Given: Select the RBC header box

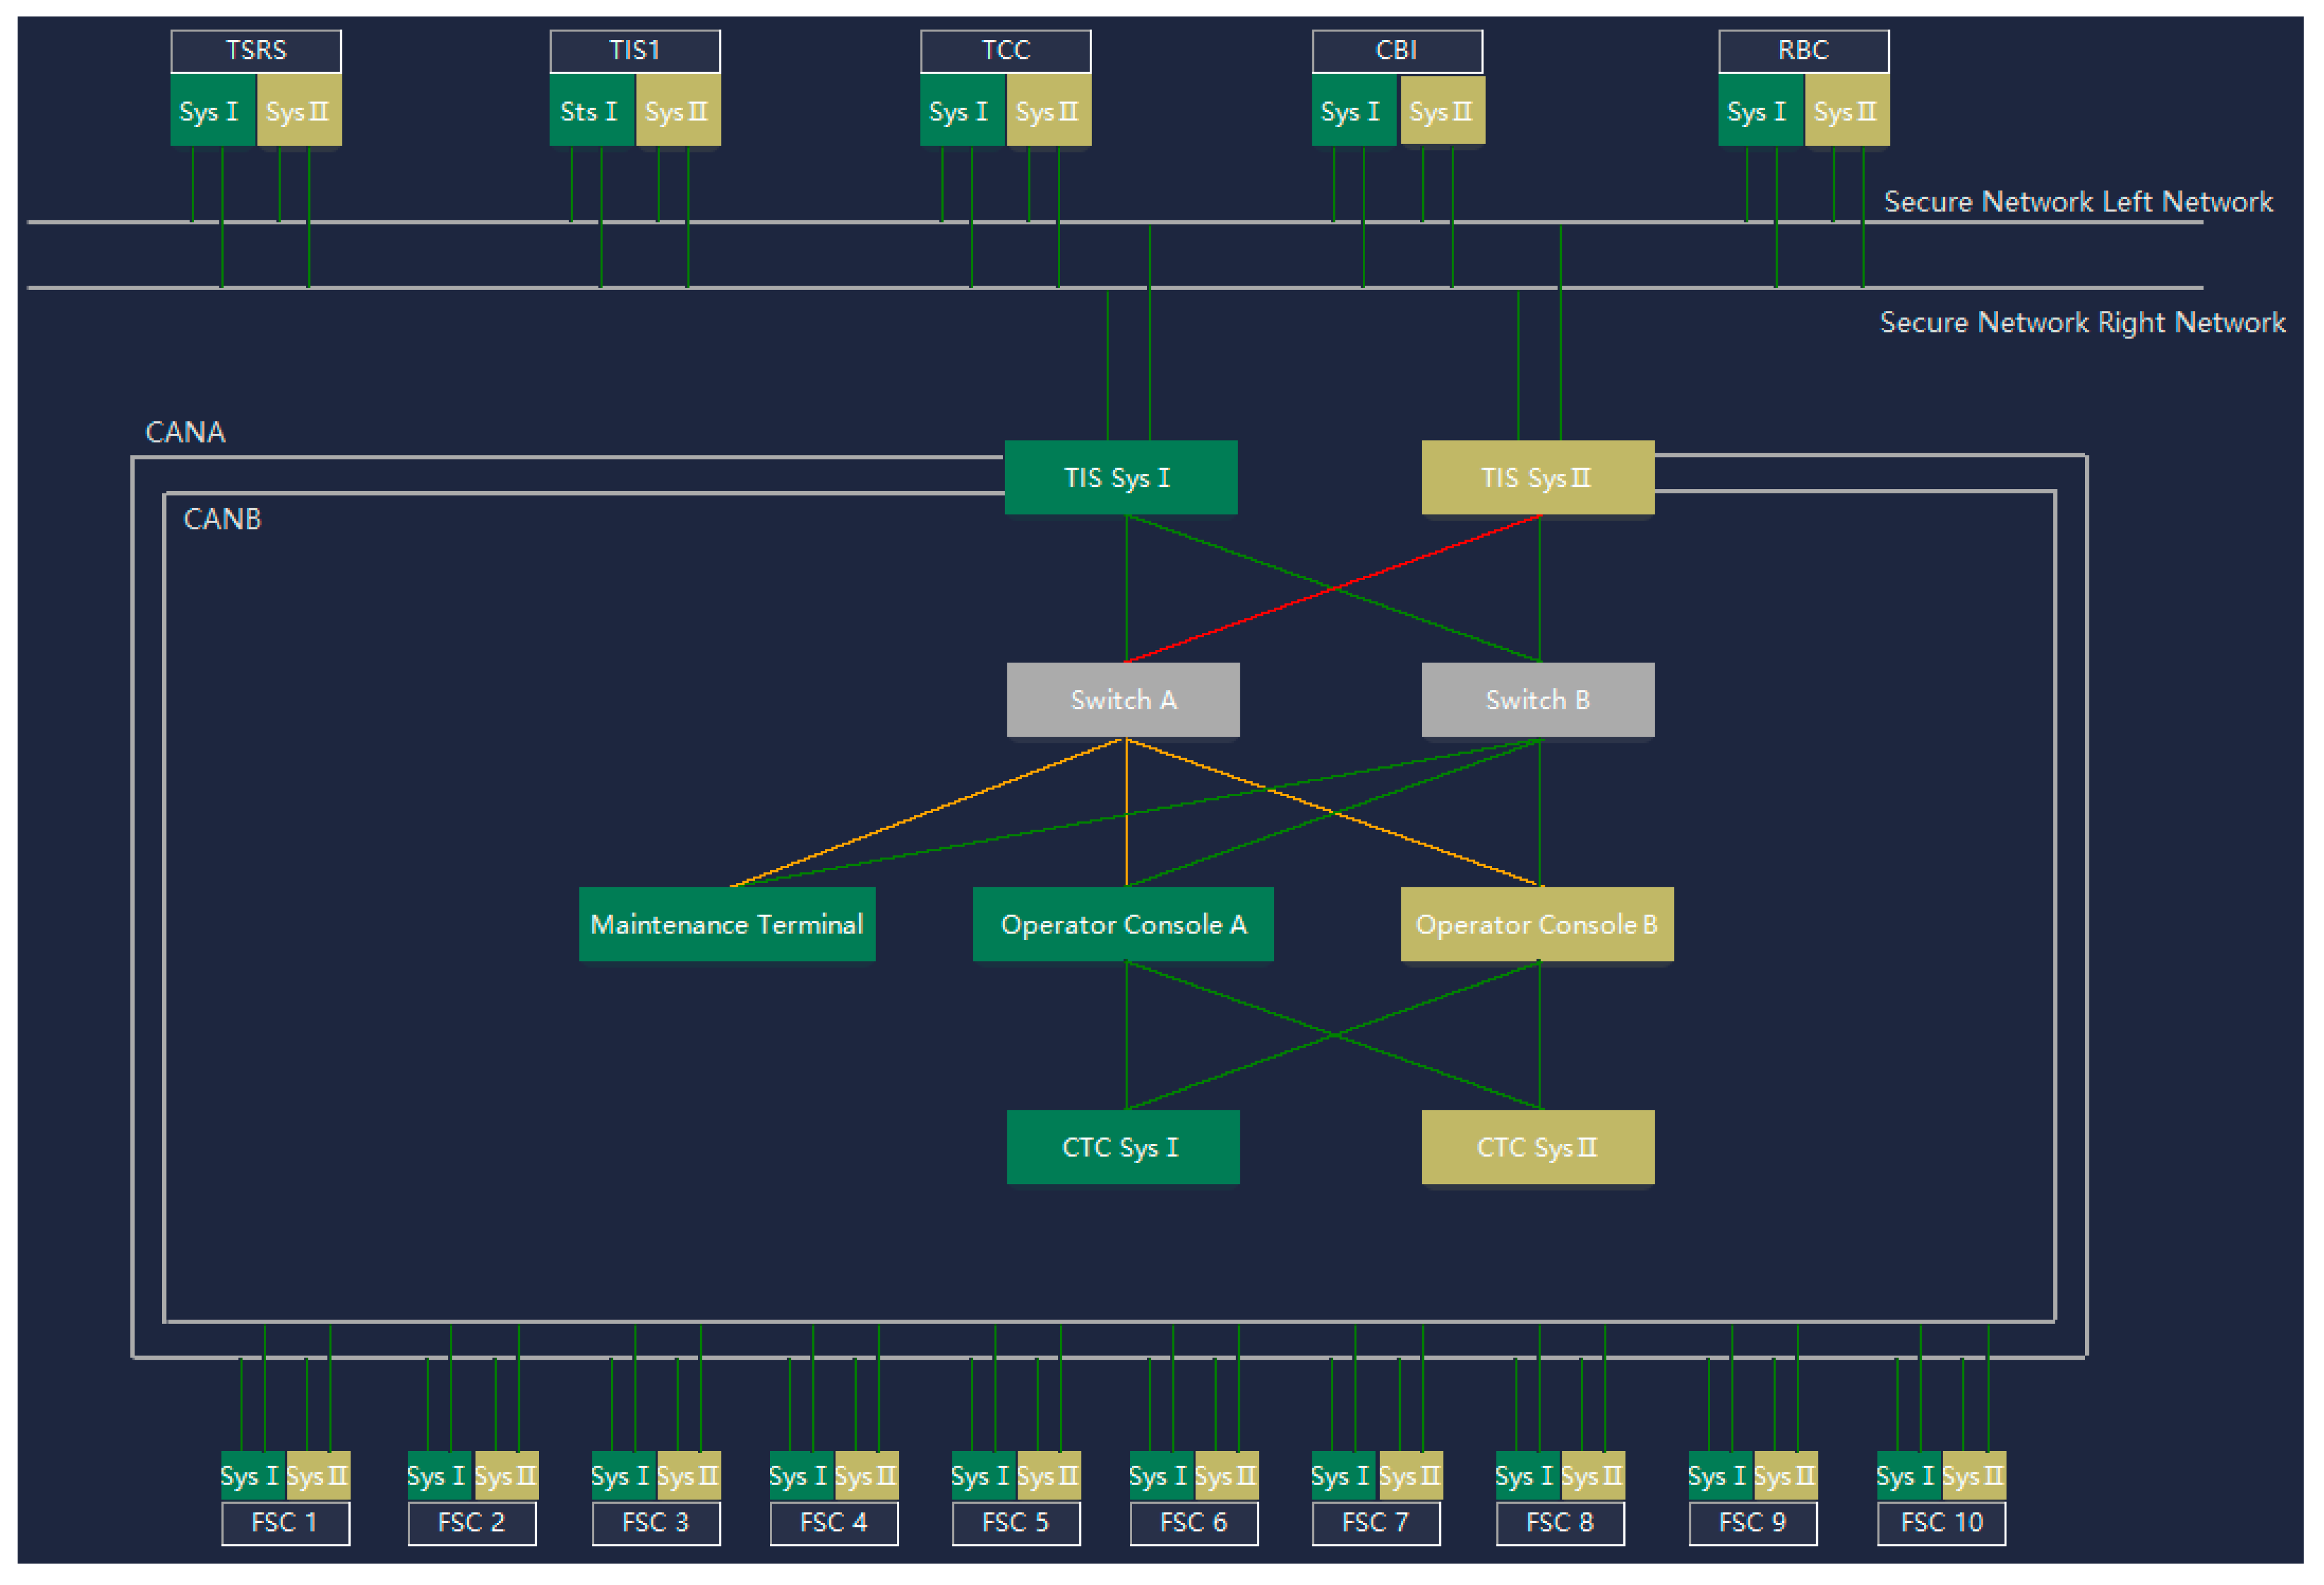Looking at the screenshot, I should point(1803,51).
